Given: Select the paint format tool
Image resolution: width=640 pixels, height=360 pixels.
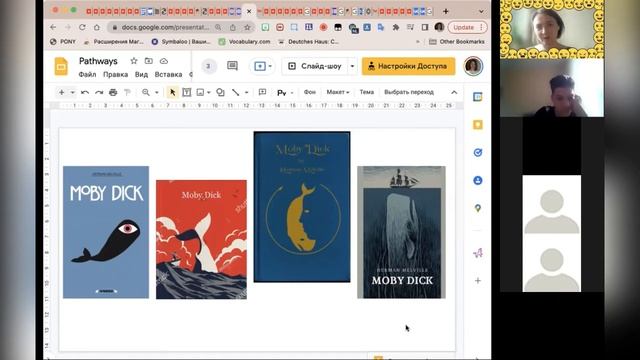Looking at the screenshot, I should pyautogui.click(x=127, y=93).
